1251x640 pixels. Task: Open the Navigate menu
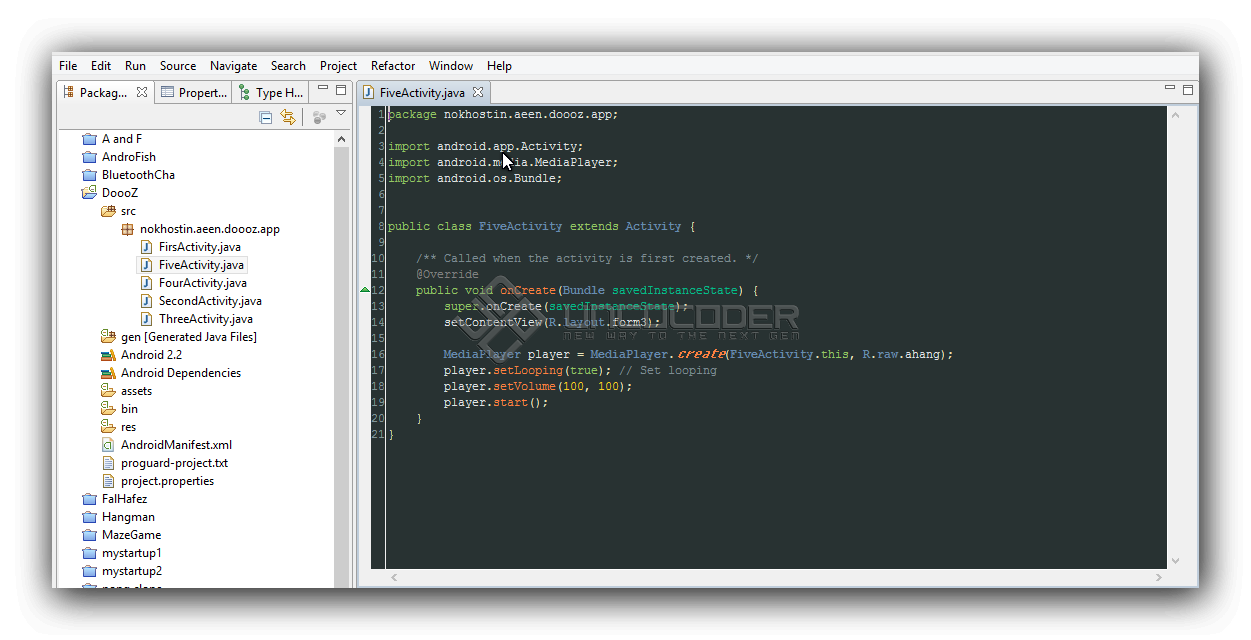(233, 66)
